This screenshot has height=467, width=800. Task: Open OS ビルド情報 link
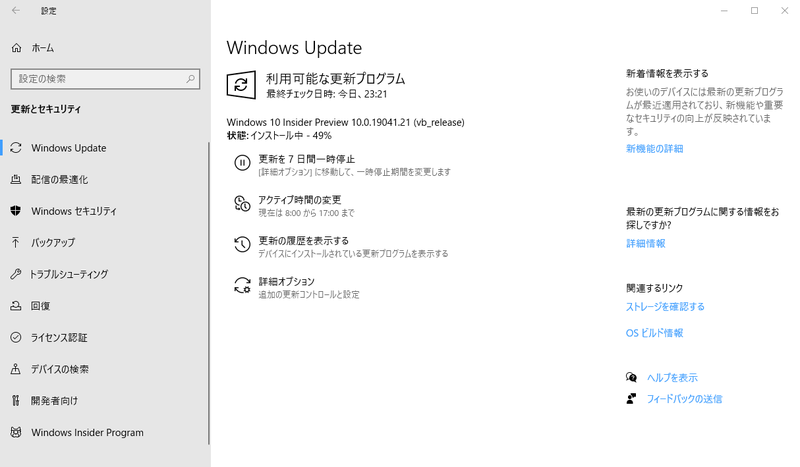click(x=655, y=333)
